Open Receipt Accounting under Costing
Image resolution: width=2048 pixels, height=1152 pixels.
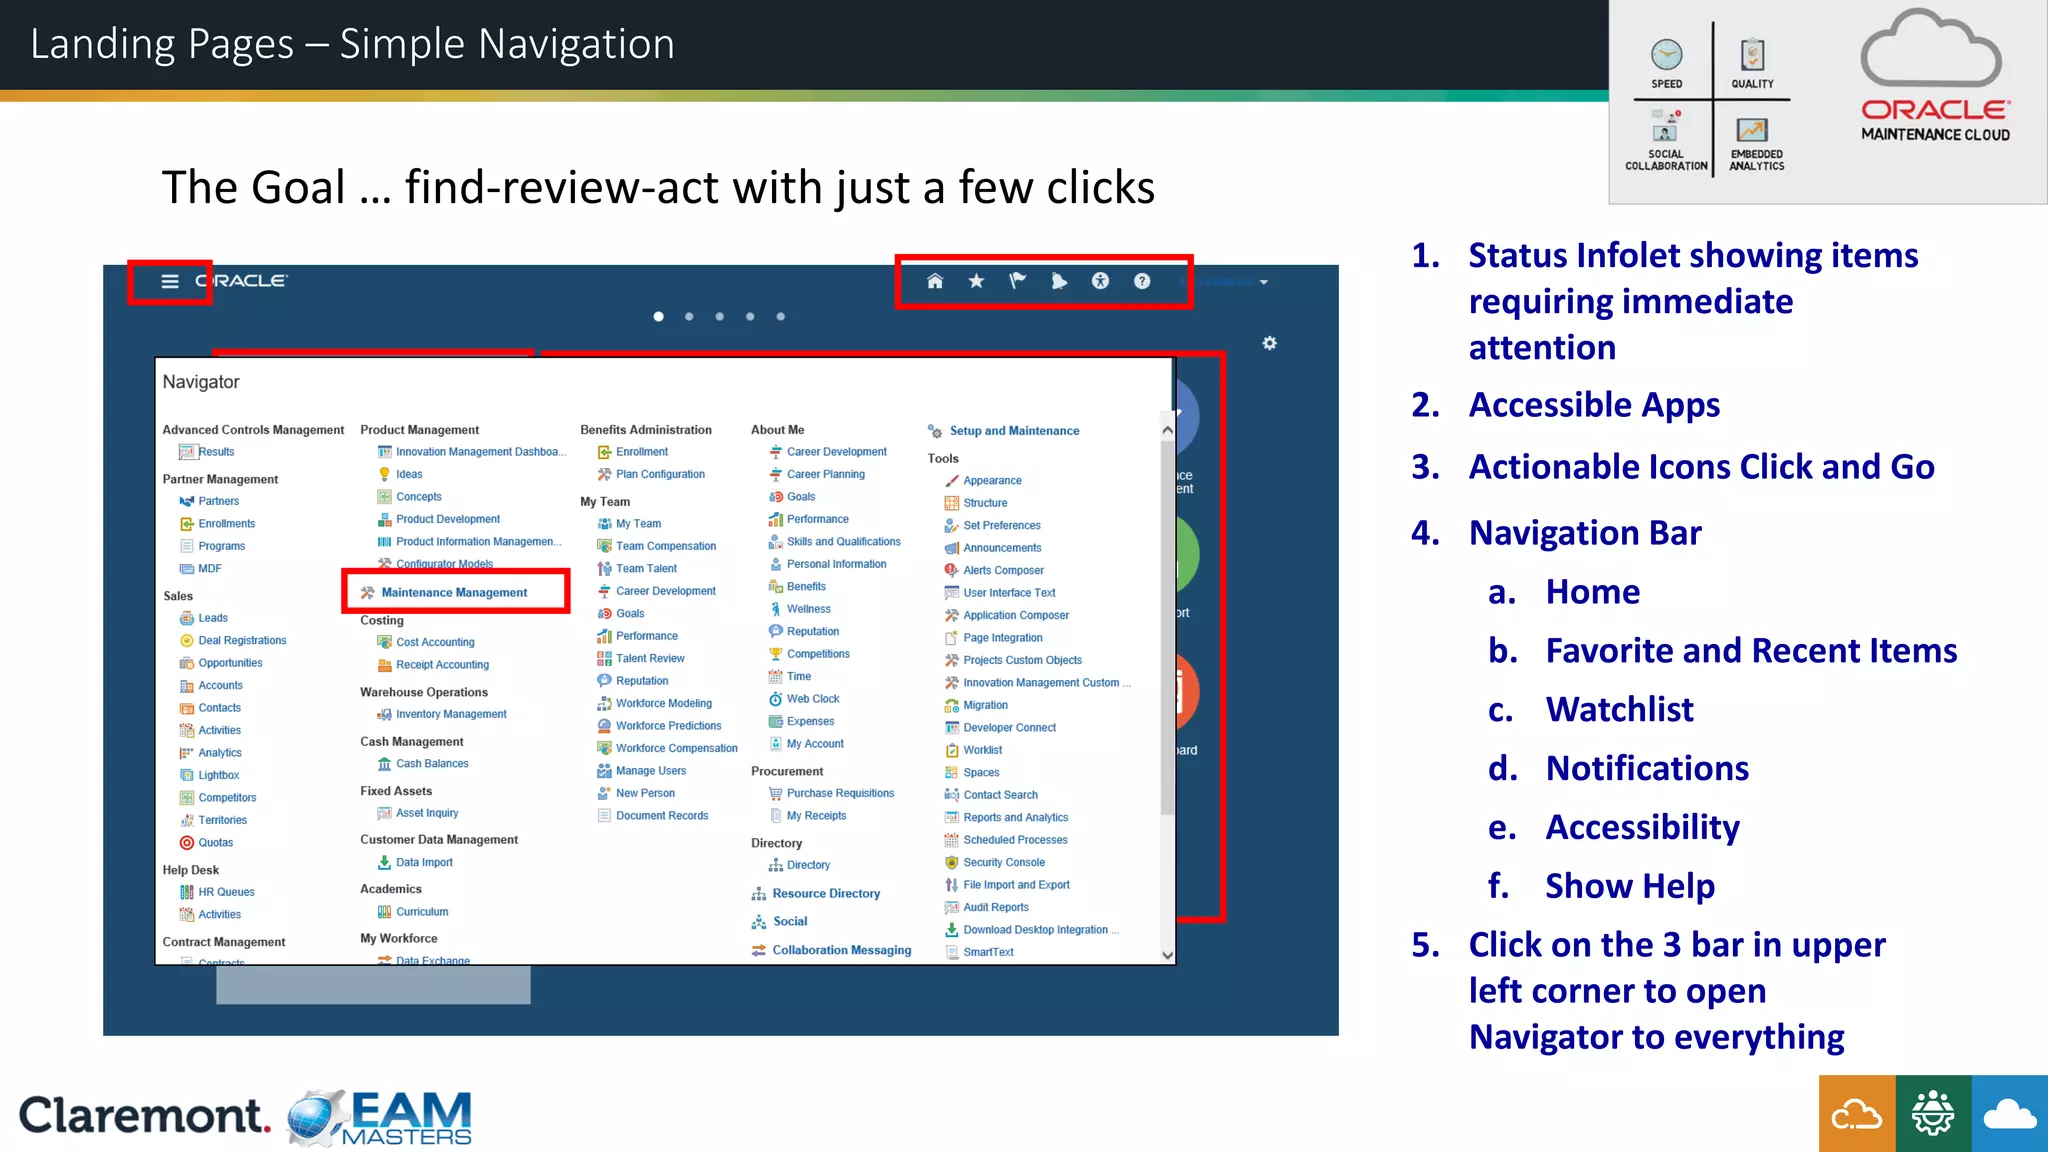point(442,665)
